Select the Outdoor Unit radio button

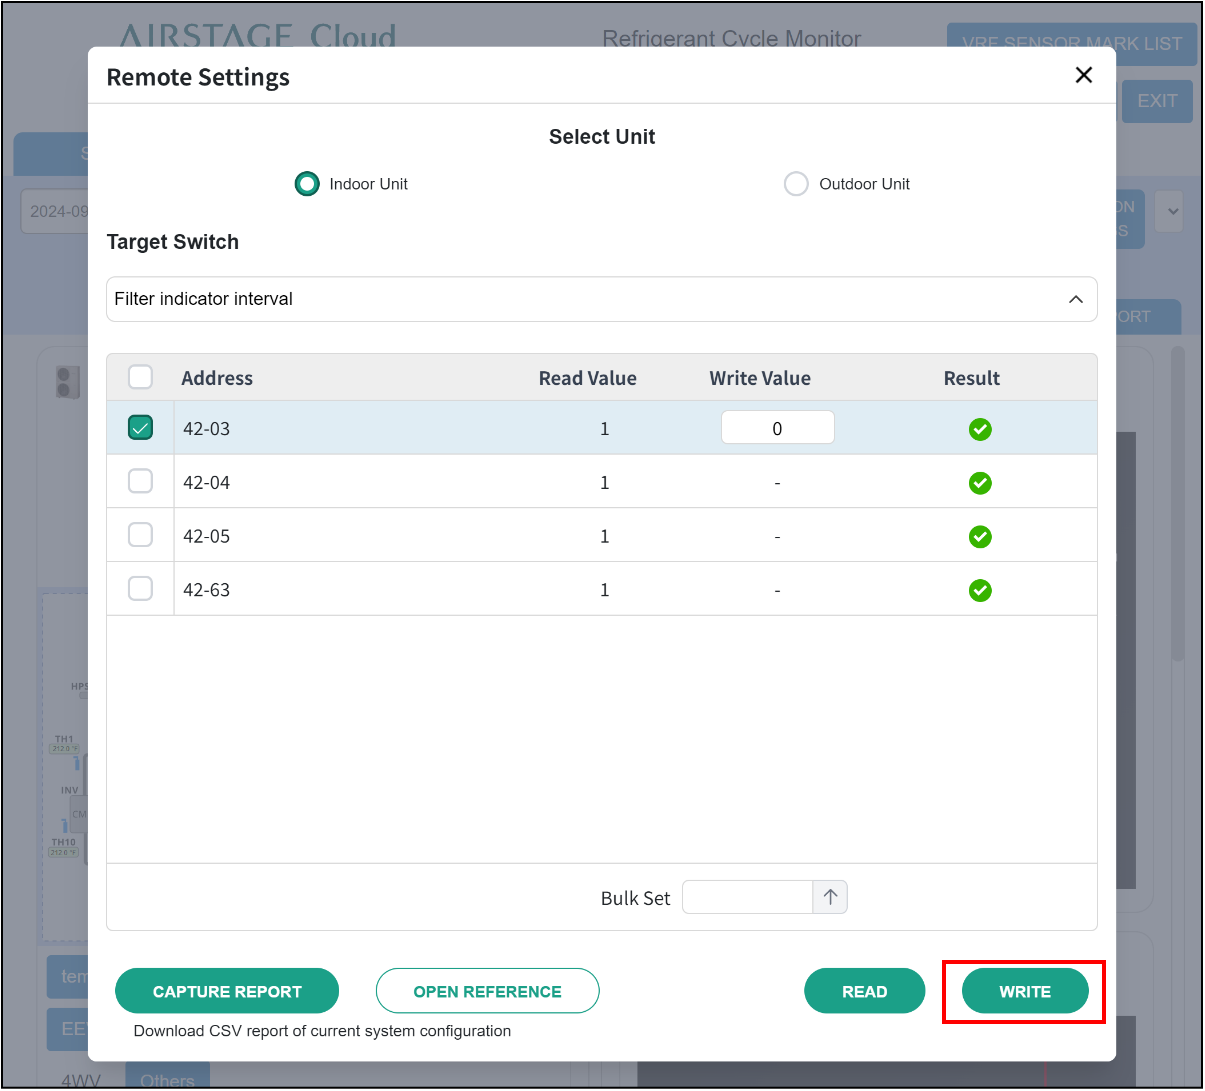click(x=796, y=184)
